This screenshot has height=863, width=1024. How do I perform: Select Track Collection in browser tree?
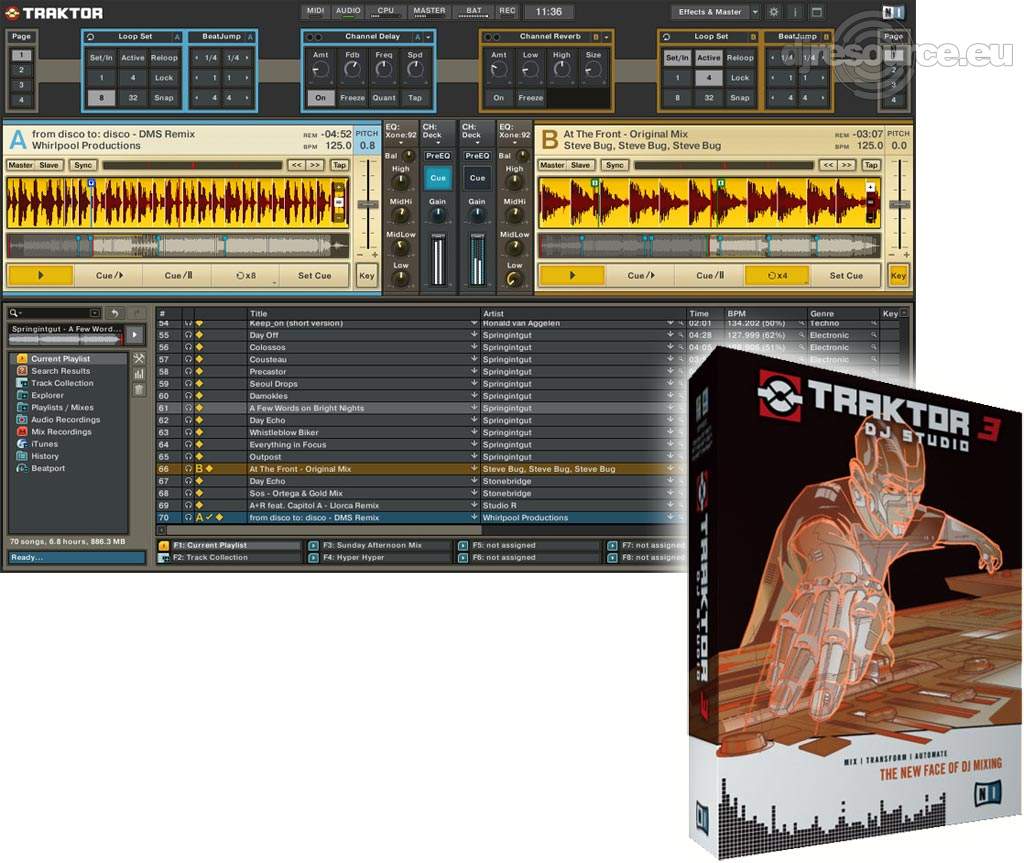pos(62,383)
